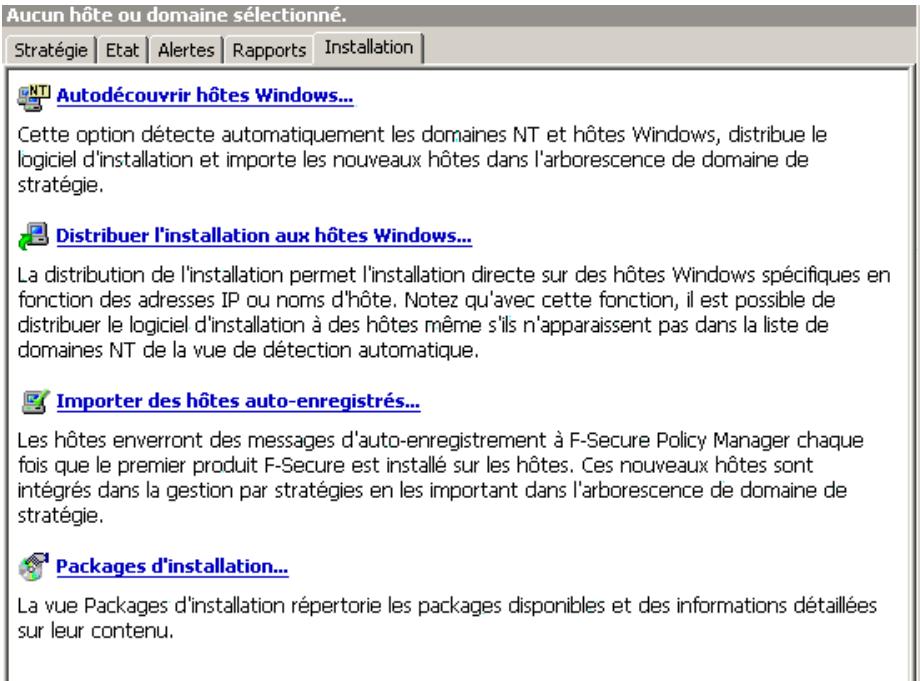Click paragraph starting 'Les hôtes enverront des messages'

pyautogui.click(x=440, y=477)
